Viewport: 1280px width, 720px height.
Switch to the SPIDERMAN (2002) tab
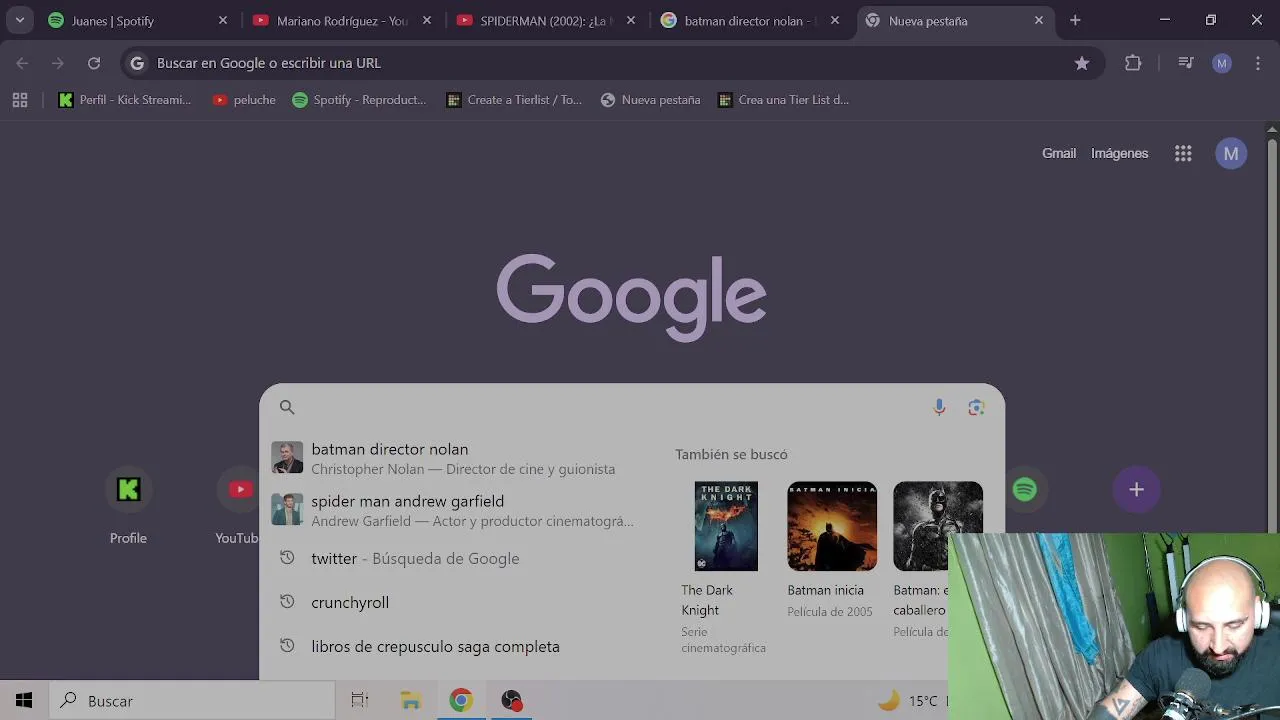547,20
